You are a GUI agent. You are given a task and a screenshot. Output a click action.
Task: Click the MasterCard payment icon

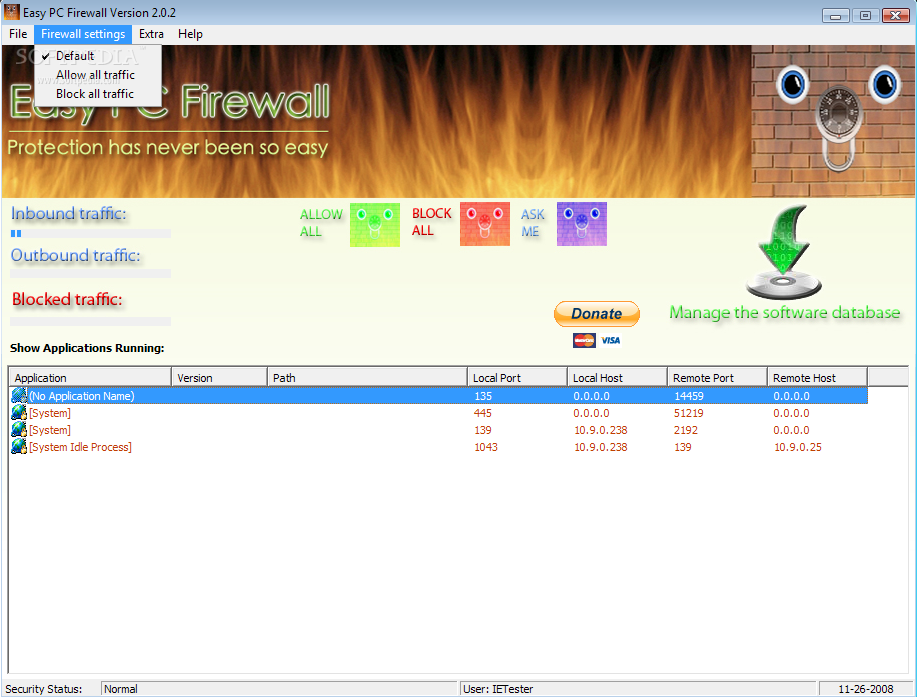(x=584, y=340)
